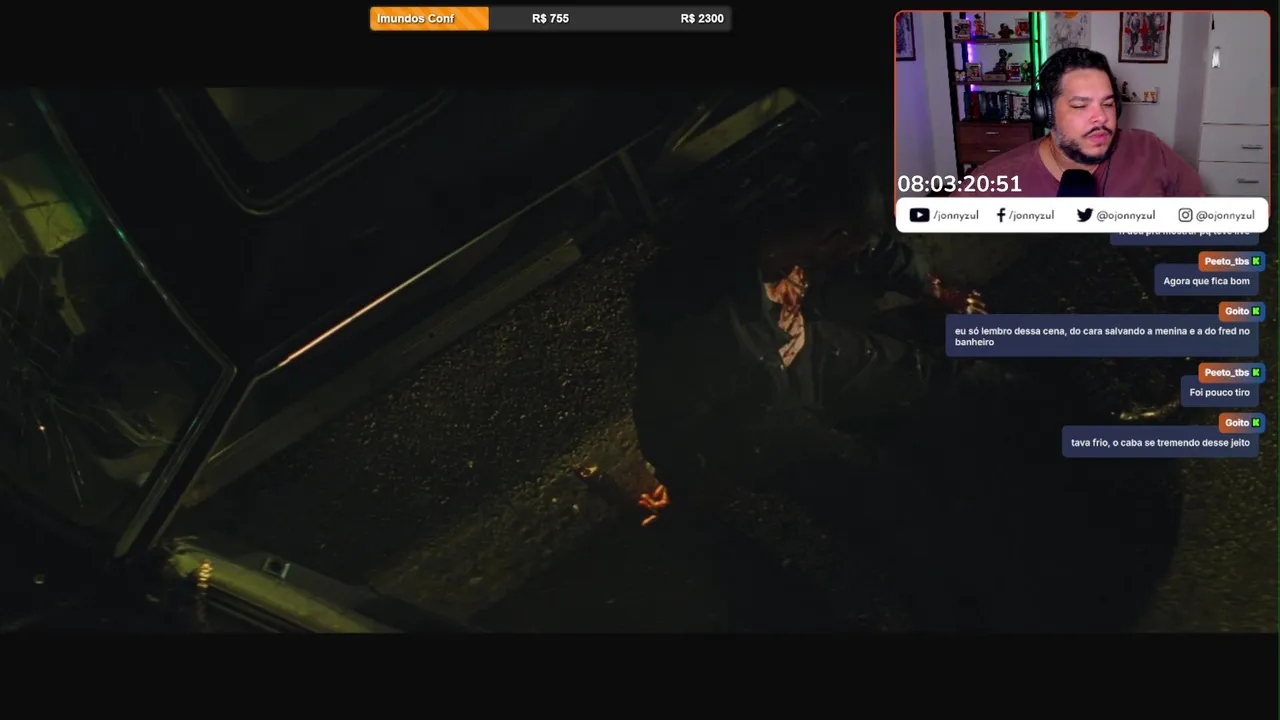
Task: Click the stream timer 08:03:20:51
Action: click(959, 184)
